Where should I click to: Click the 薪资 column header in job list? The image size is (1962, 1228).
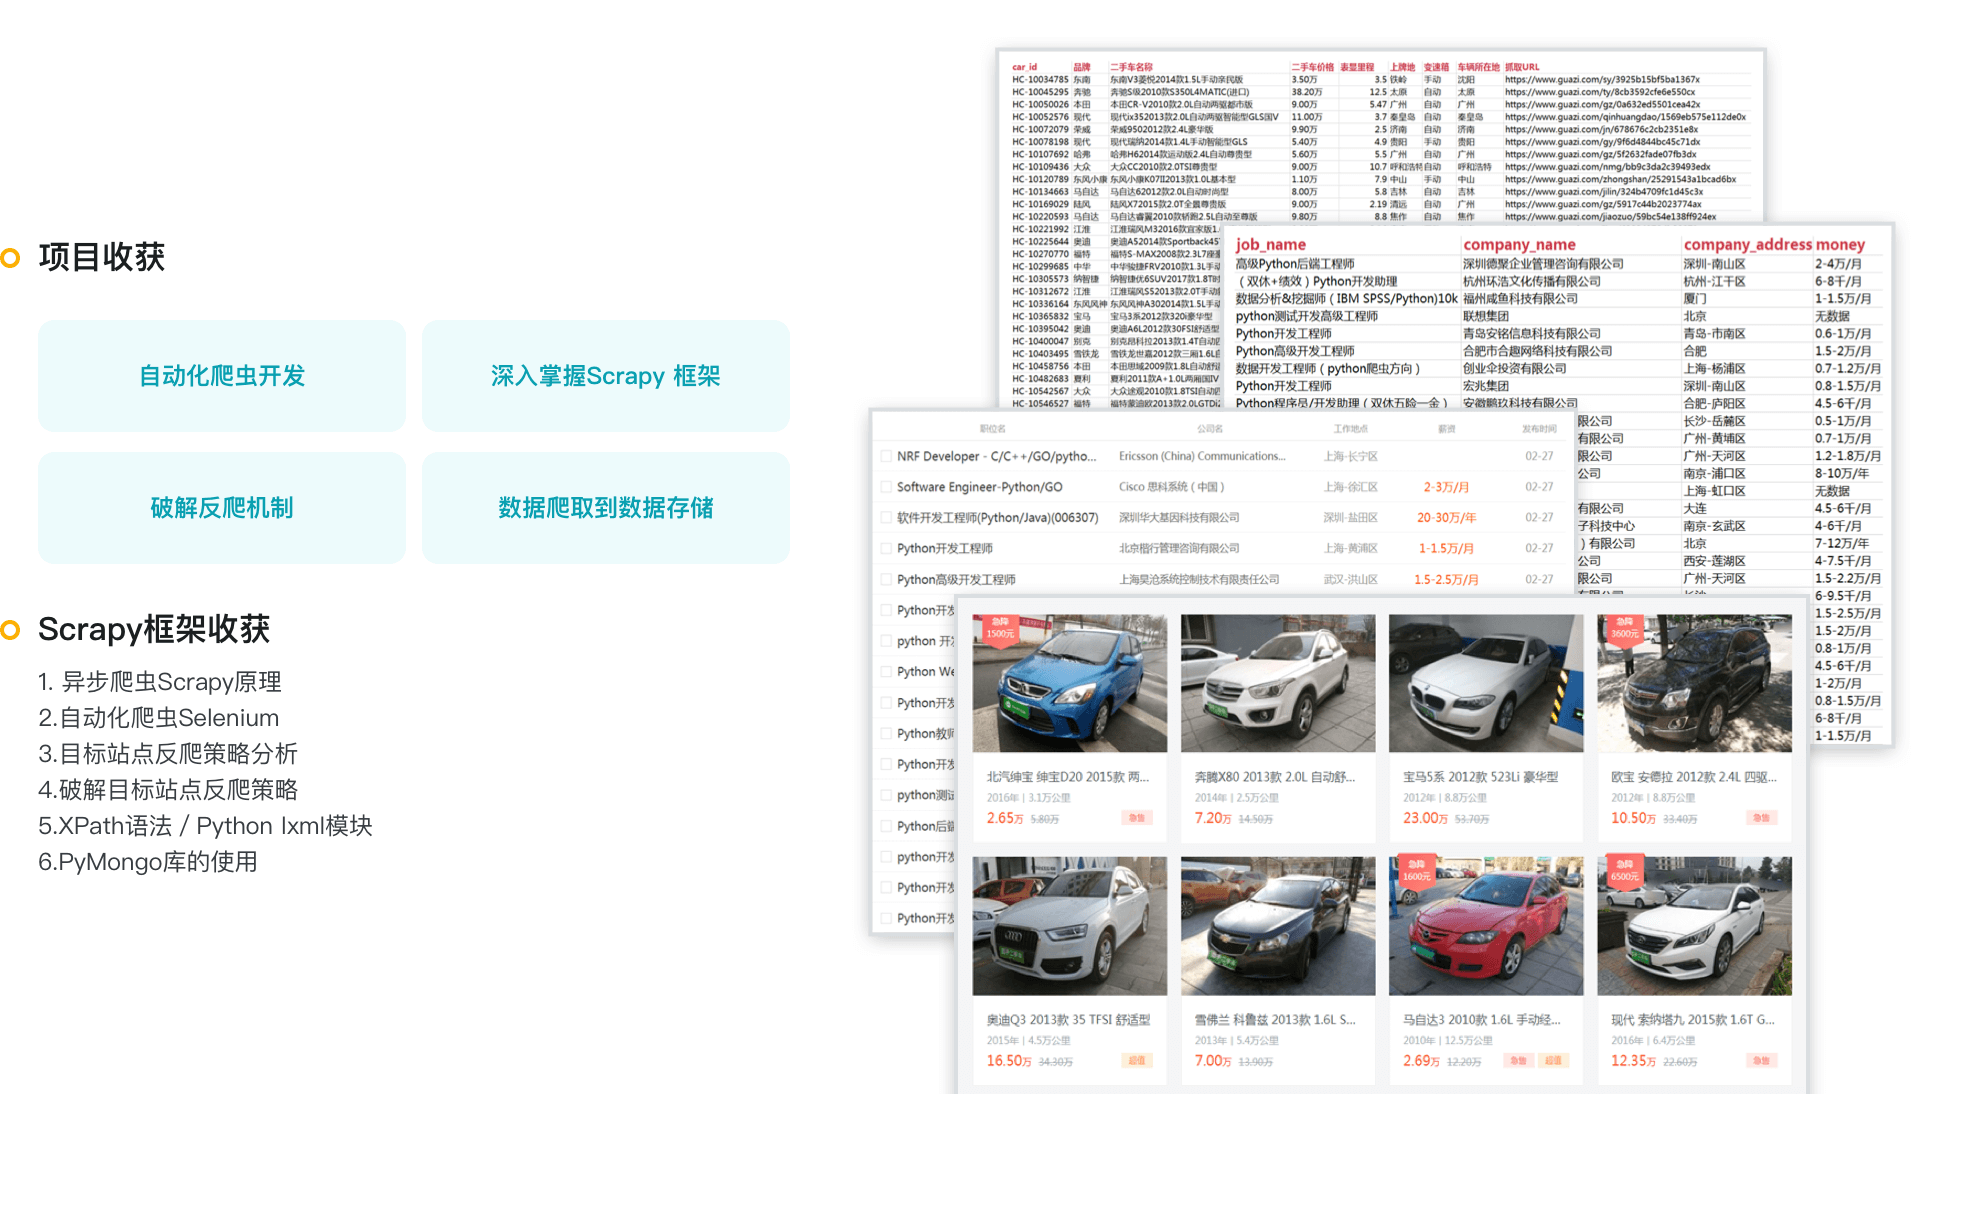[x=1446, y=429]
